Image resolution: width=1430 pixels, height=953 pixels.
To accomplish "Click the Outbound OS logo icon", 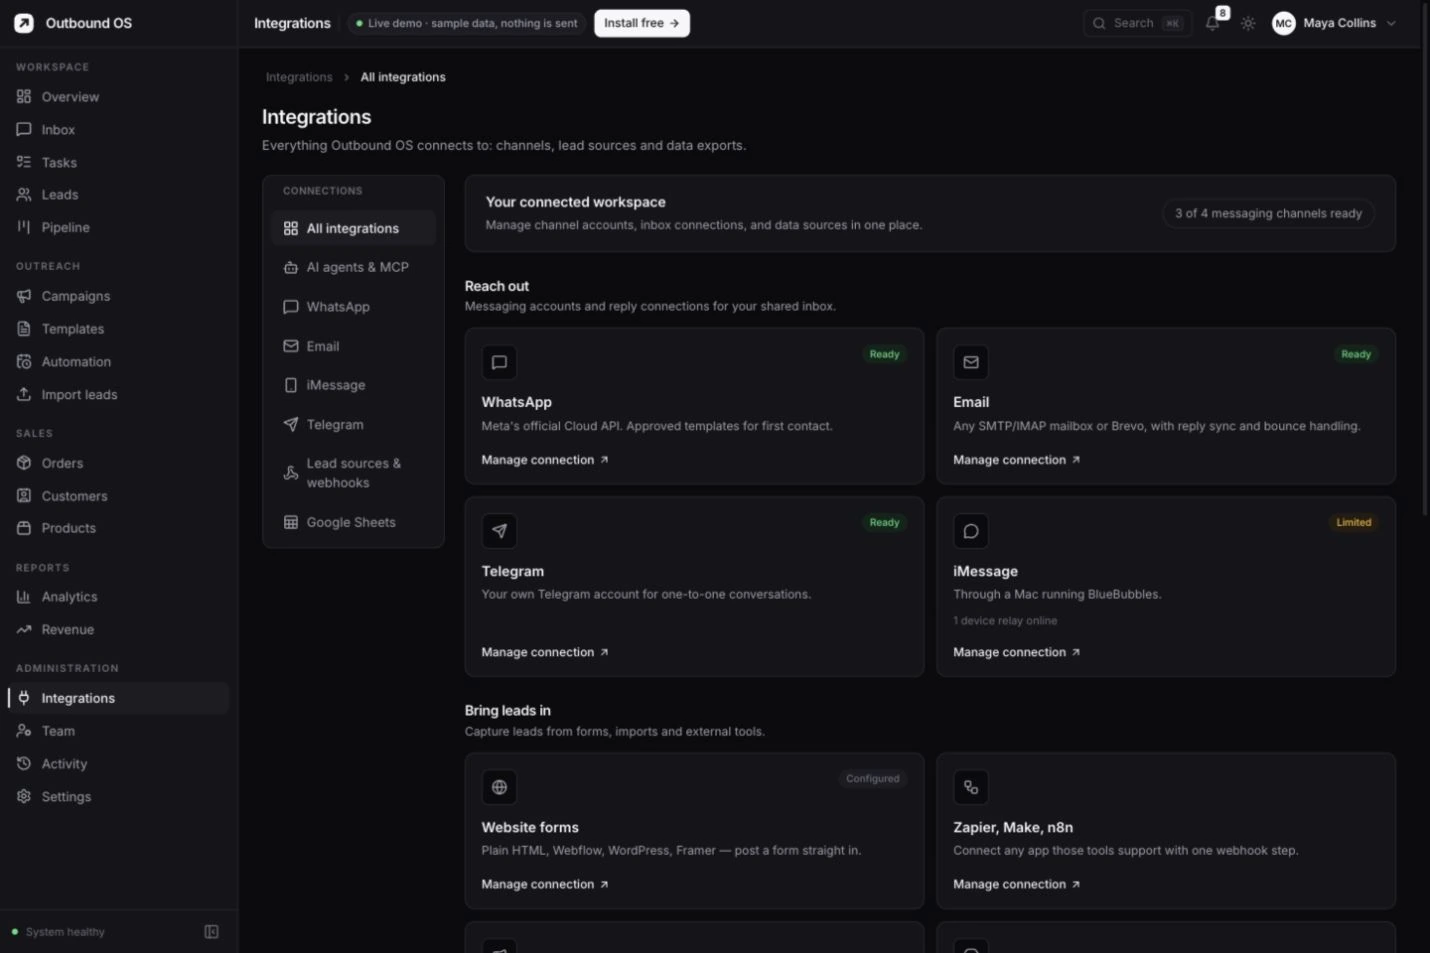I will tap(24, 23).
